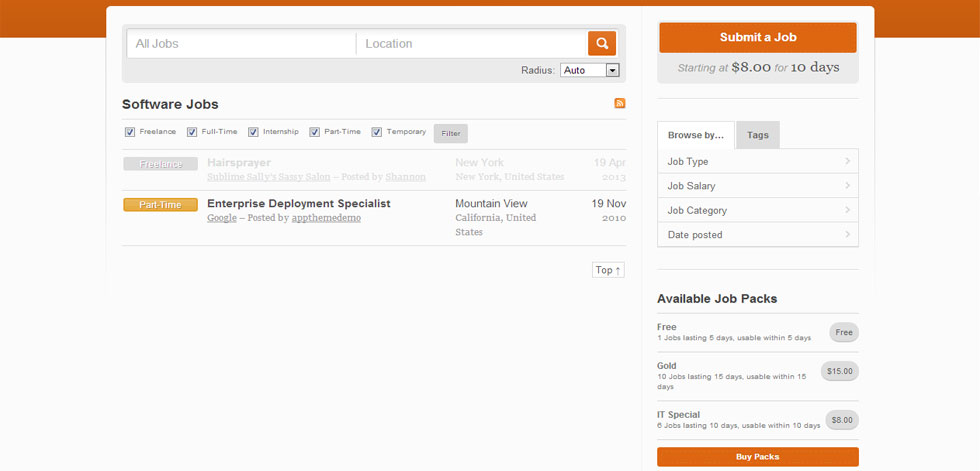The height and width of the screenshot is (471, 980).
Task: Open the Hairsprayer job listing
Action: 239,162
